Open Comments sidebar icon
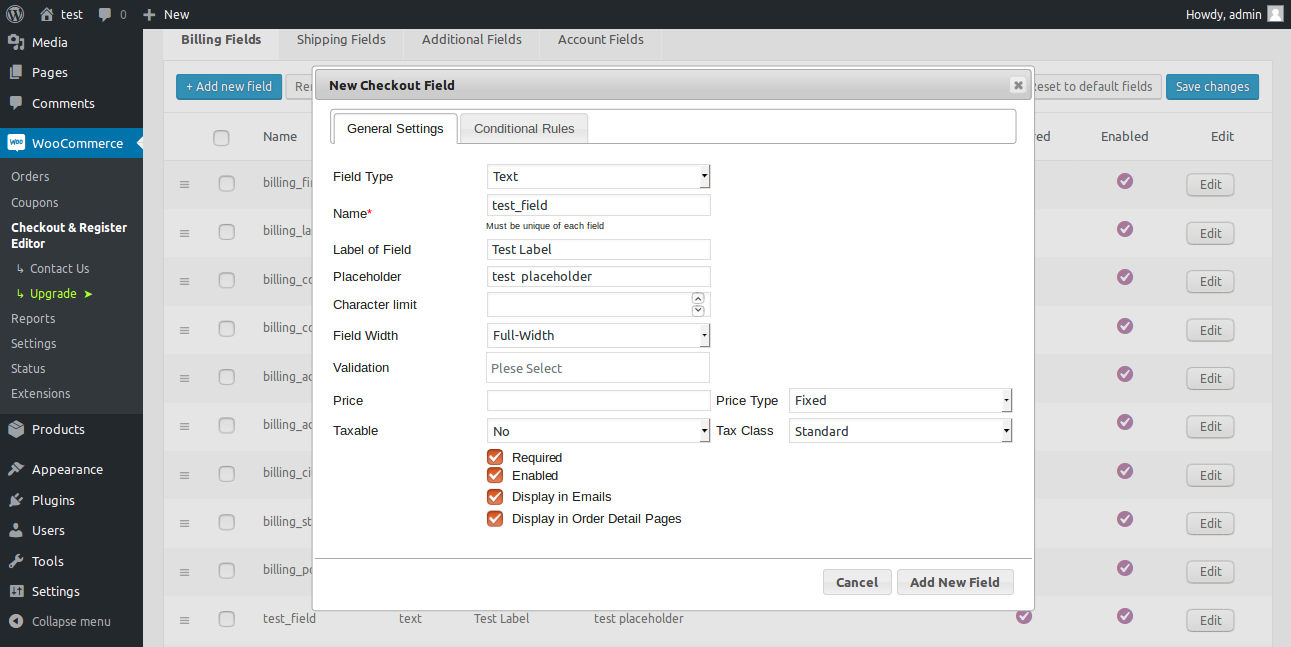 pos(16,103)
